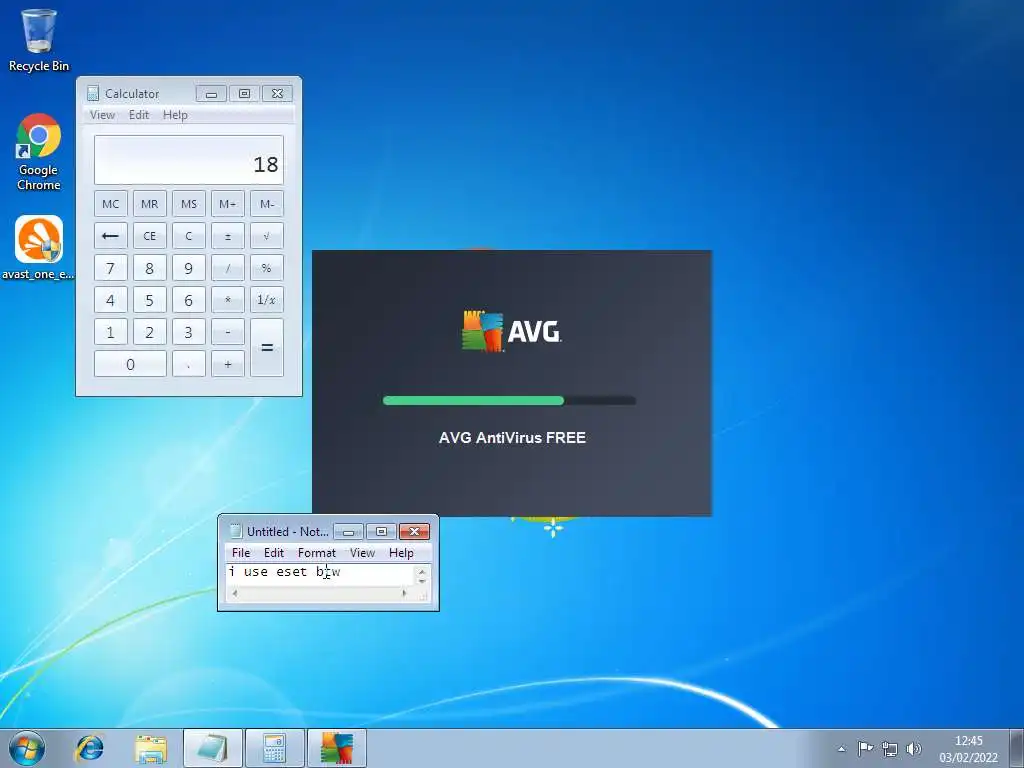Click calculator digit 4
The image size is (1024, 768).
point(110,300)
